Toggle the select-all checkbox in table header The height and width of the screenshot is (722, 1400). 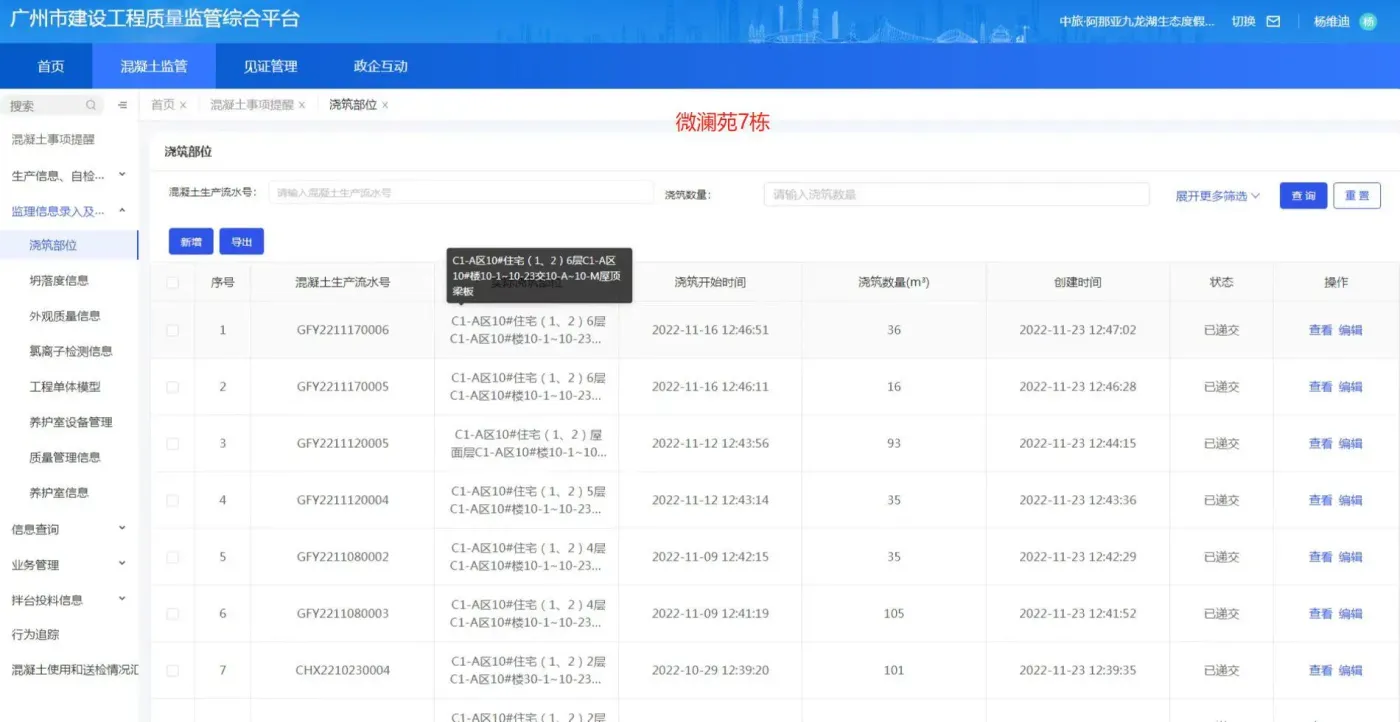[173, 283]
